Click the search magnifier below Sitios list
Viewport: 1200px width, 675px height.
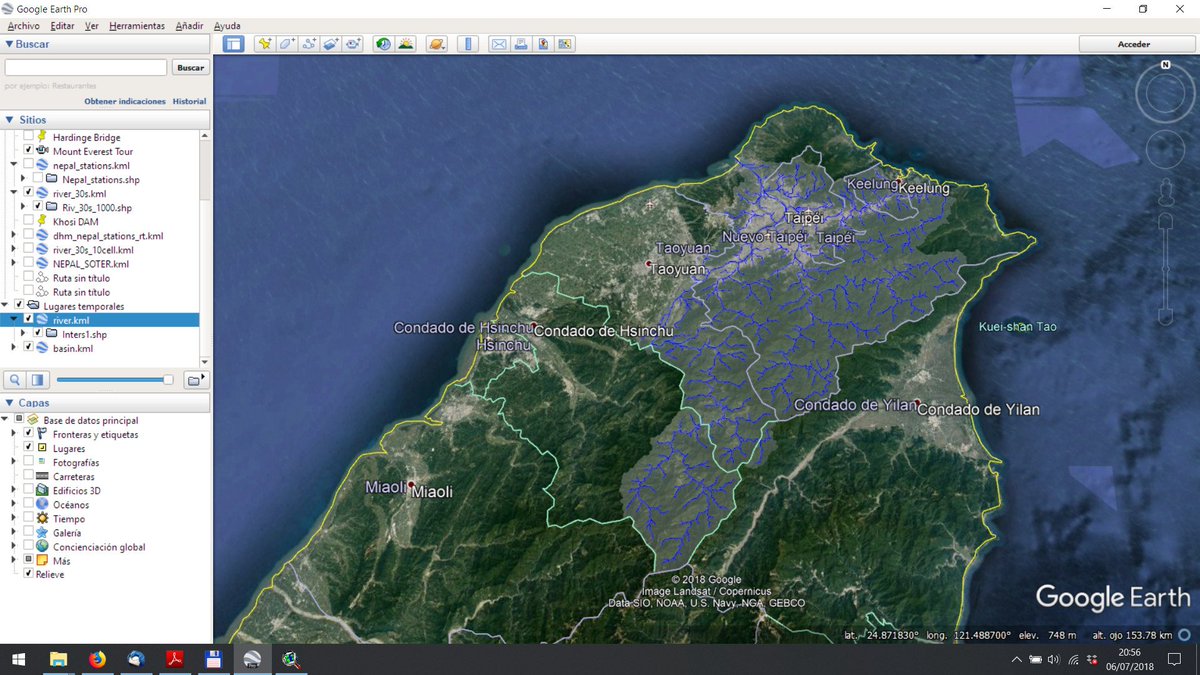coord(15,380)
